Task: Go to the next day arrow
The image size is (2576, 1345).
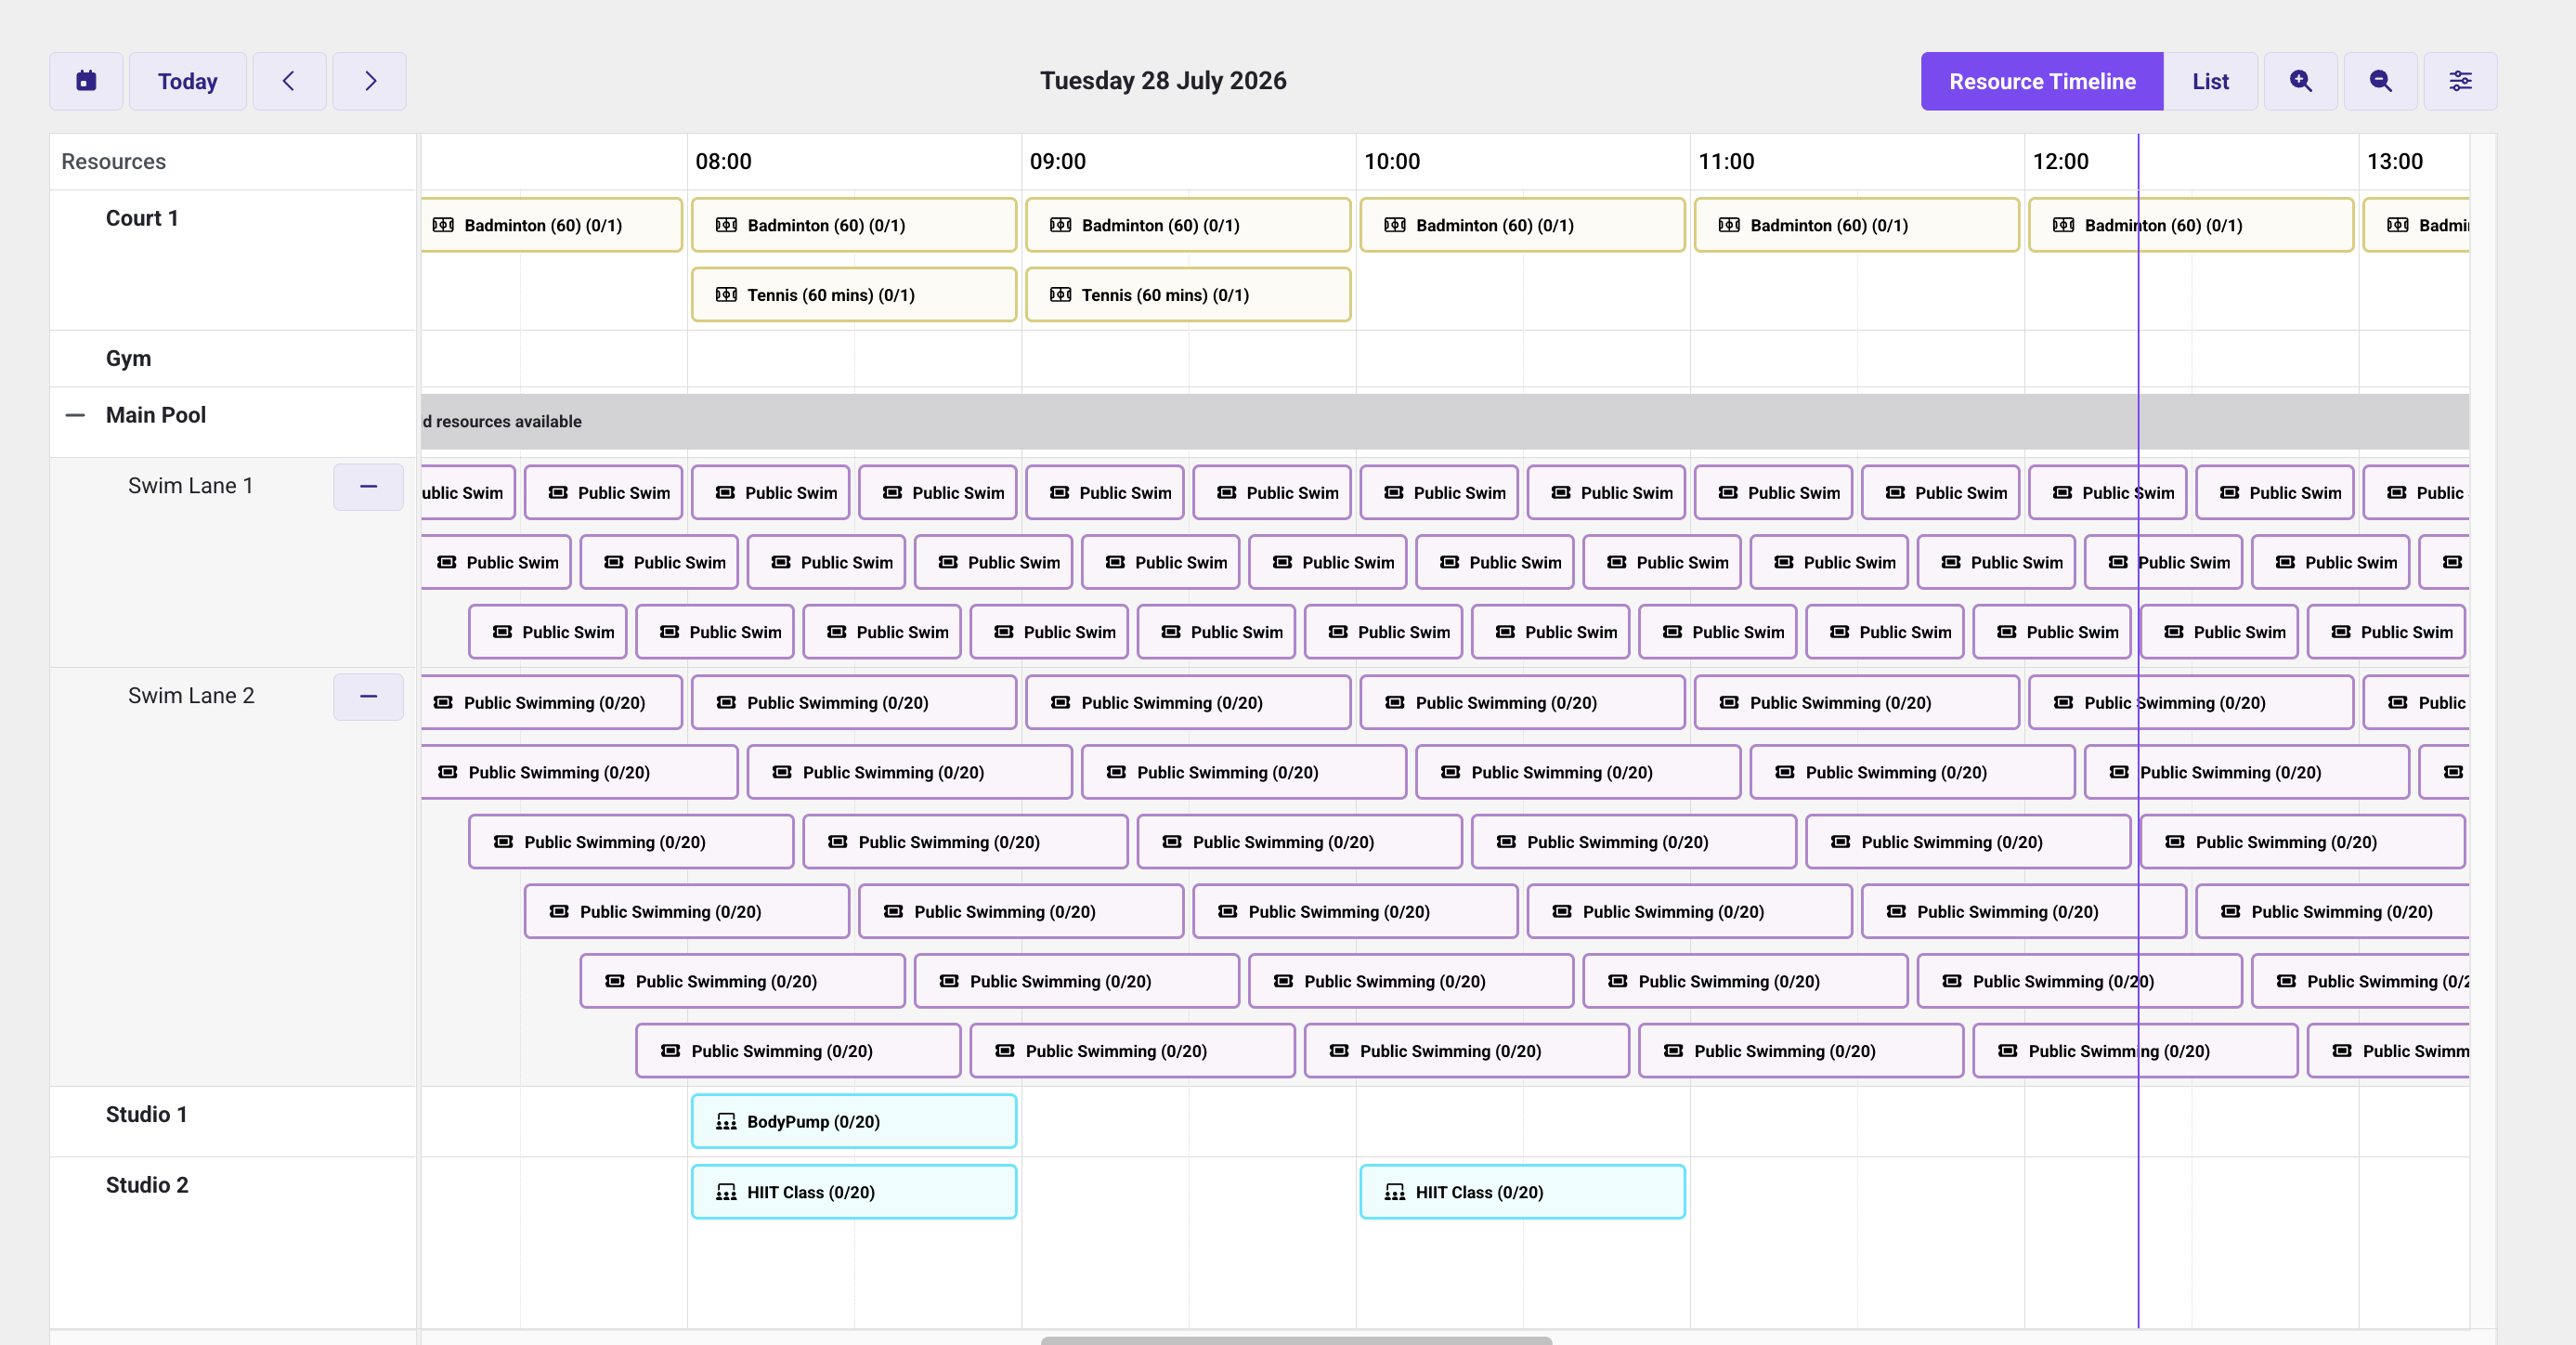Action: 370,81
